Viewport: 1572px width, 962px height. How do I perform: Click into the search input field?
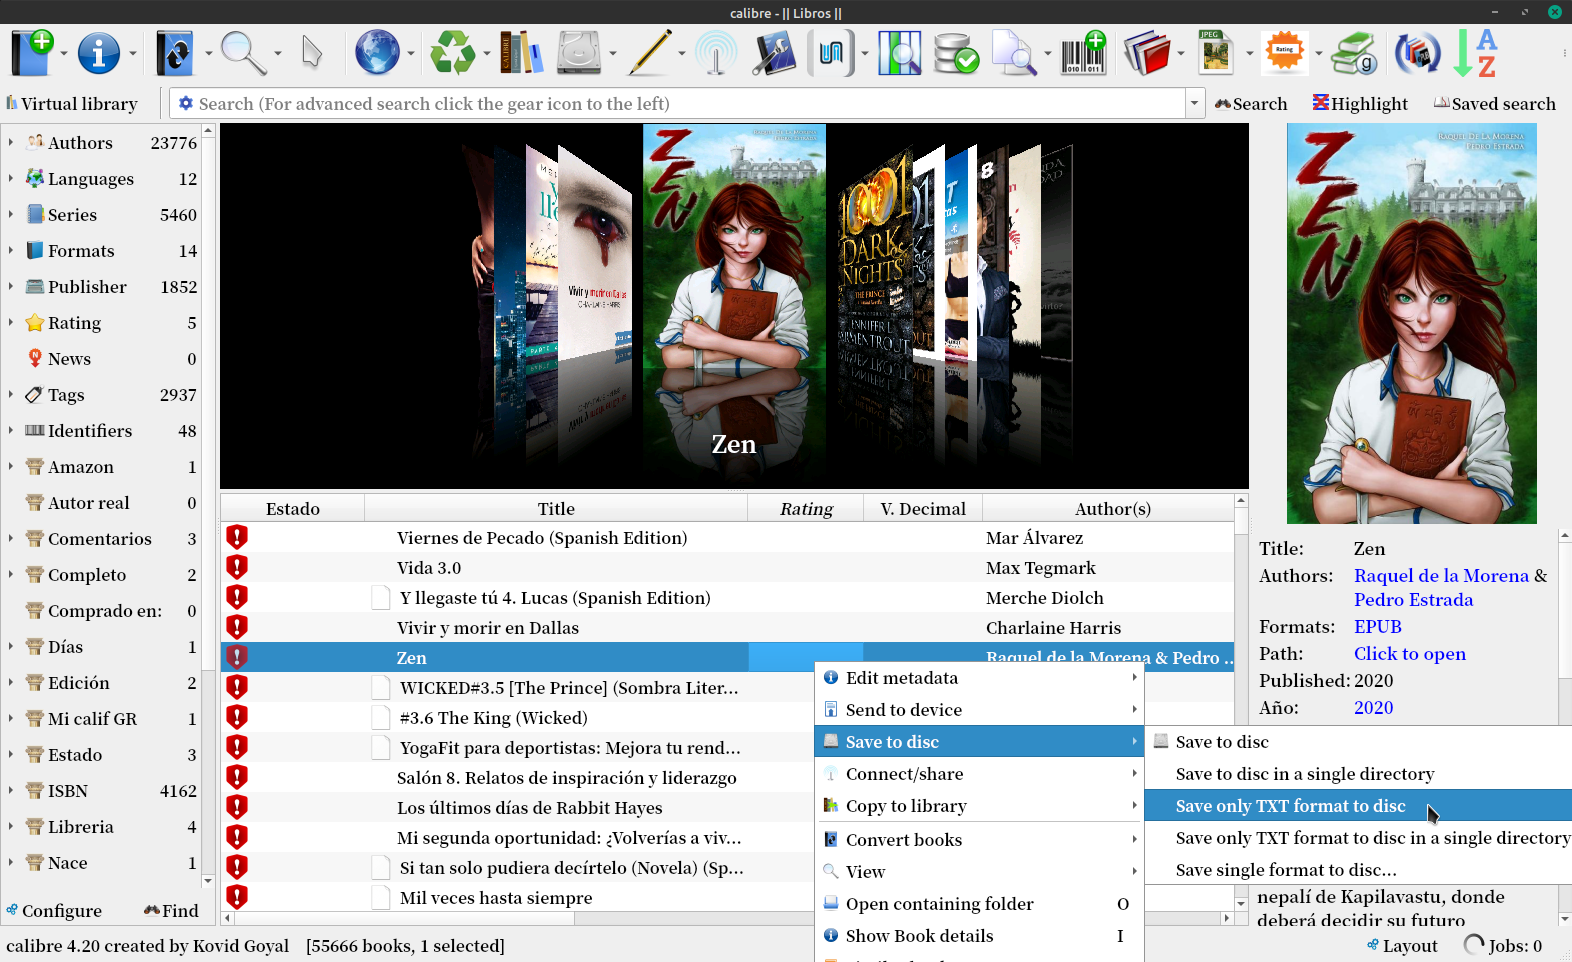(690, 103)
